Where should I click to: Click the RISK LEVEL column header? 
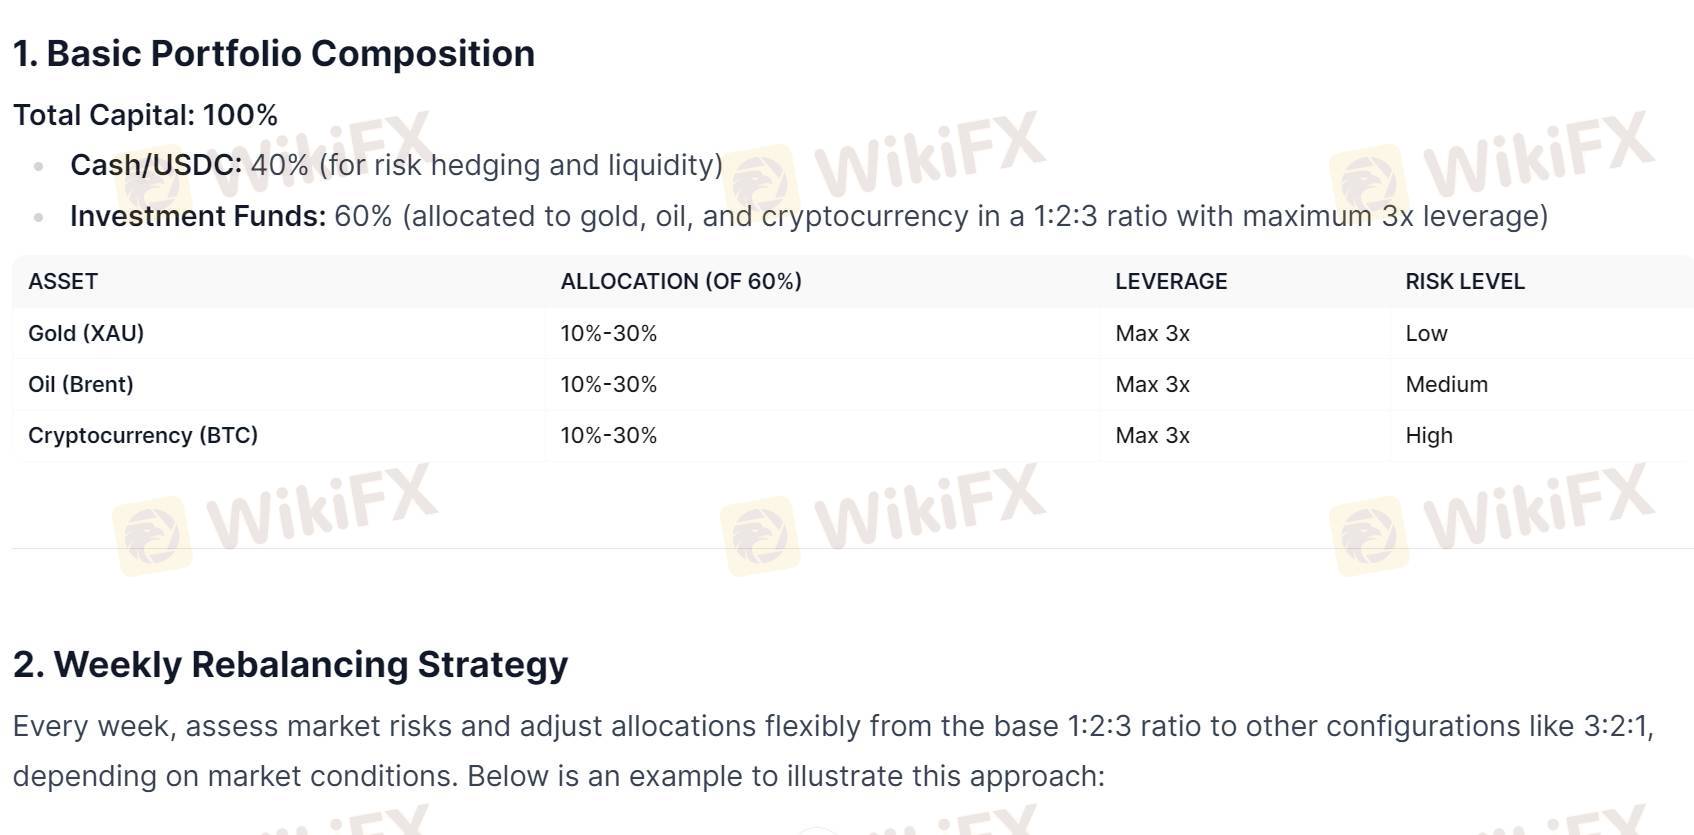click(x=1465, y=282)
